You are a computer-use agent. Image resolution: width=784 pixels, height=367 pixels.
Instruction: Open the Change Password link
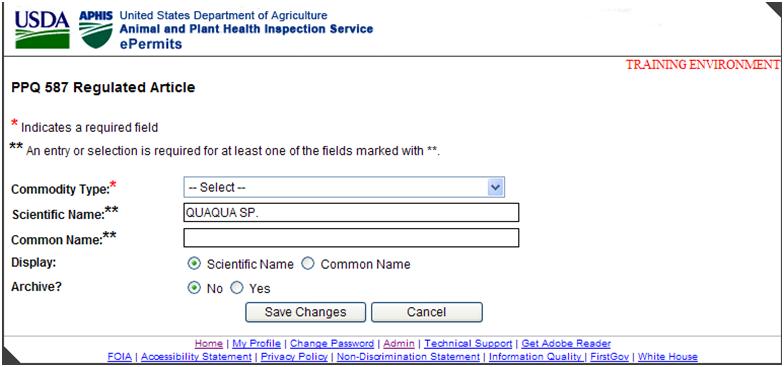tap(332, 344)
